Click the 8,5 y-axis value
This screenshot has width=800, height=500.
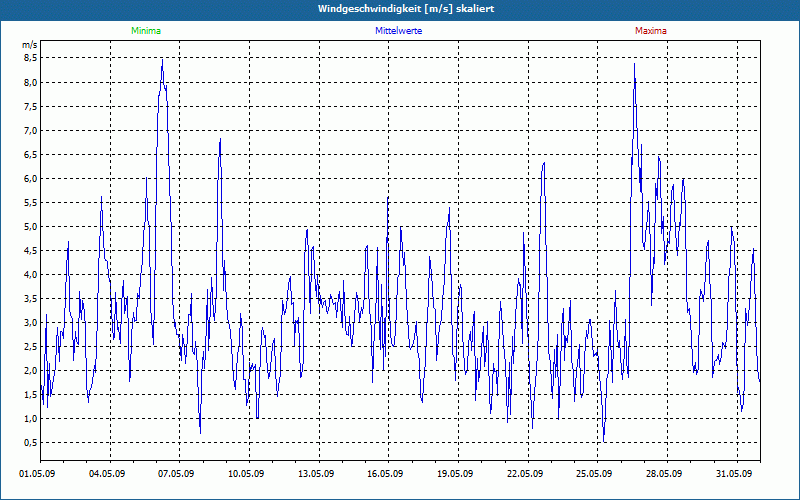[30, 58]
